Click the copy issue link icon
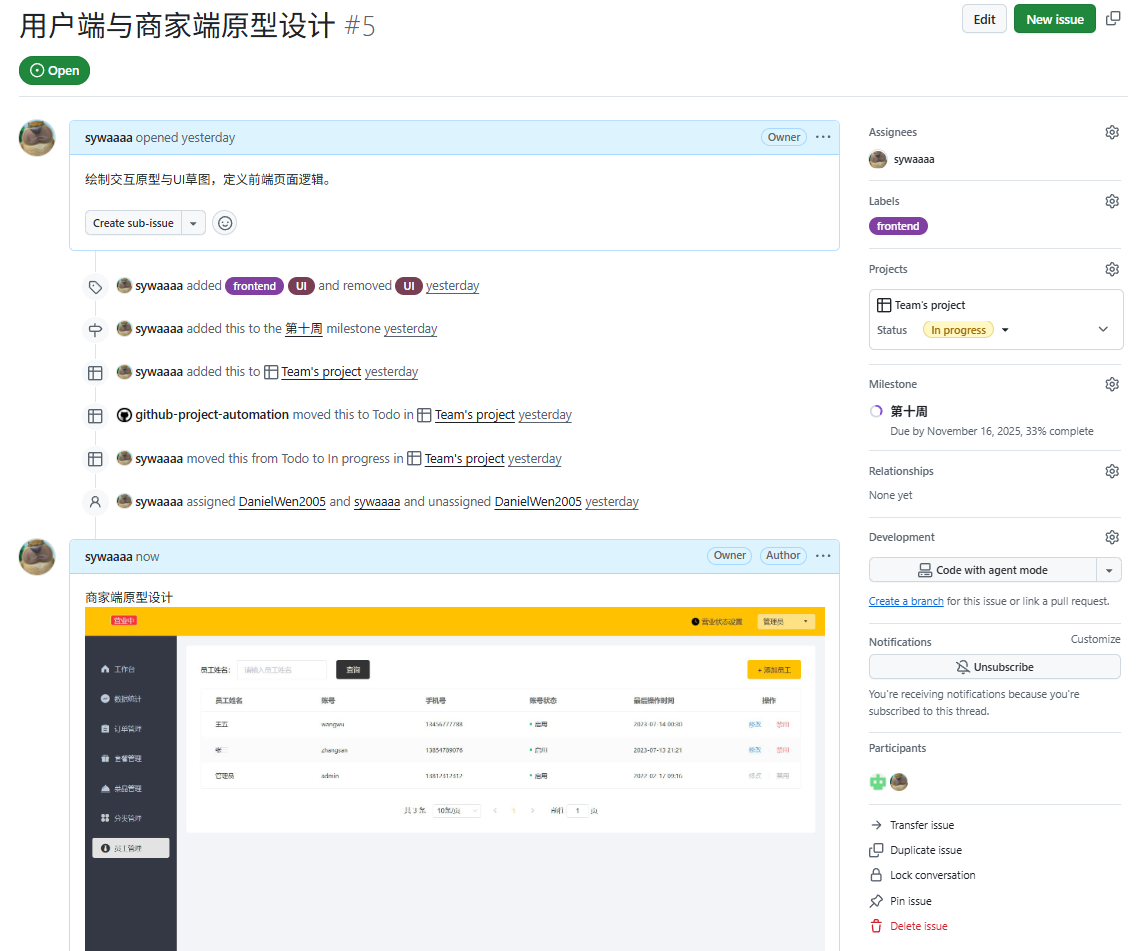 1113,19
